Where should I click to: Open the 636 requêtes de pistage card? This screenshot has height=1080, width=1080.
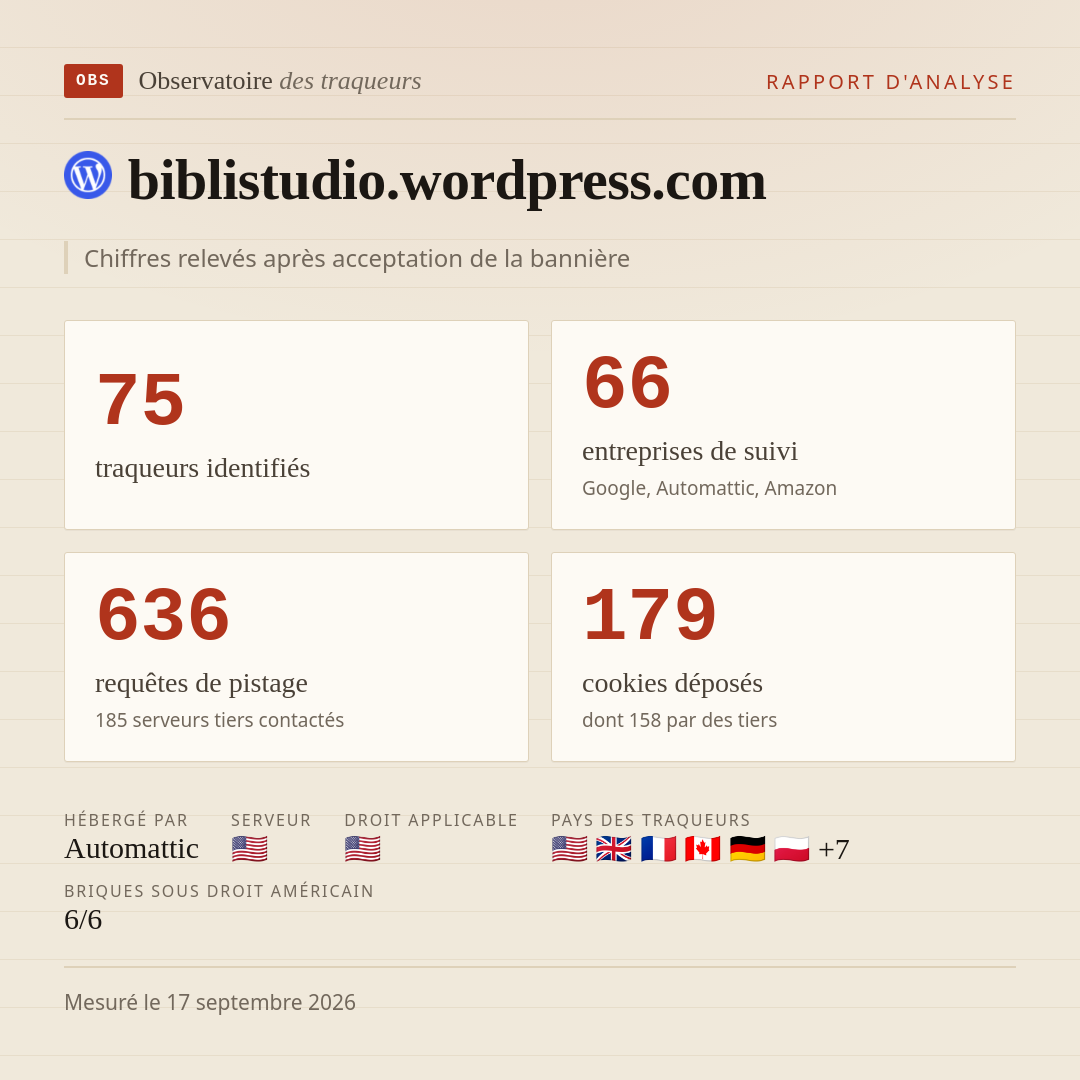tap(296, 657)
